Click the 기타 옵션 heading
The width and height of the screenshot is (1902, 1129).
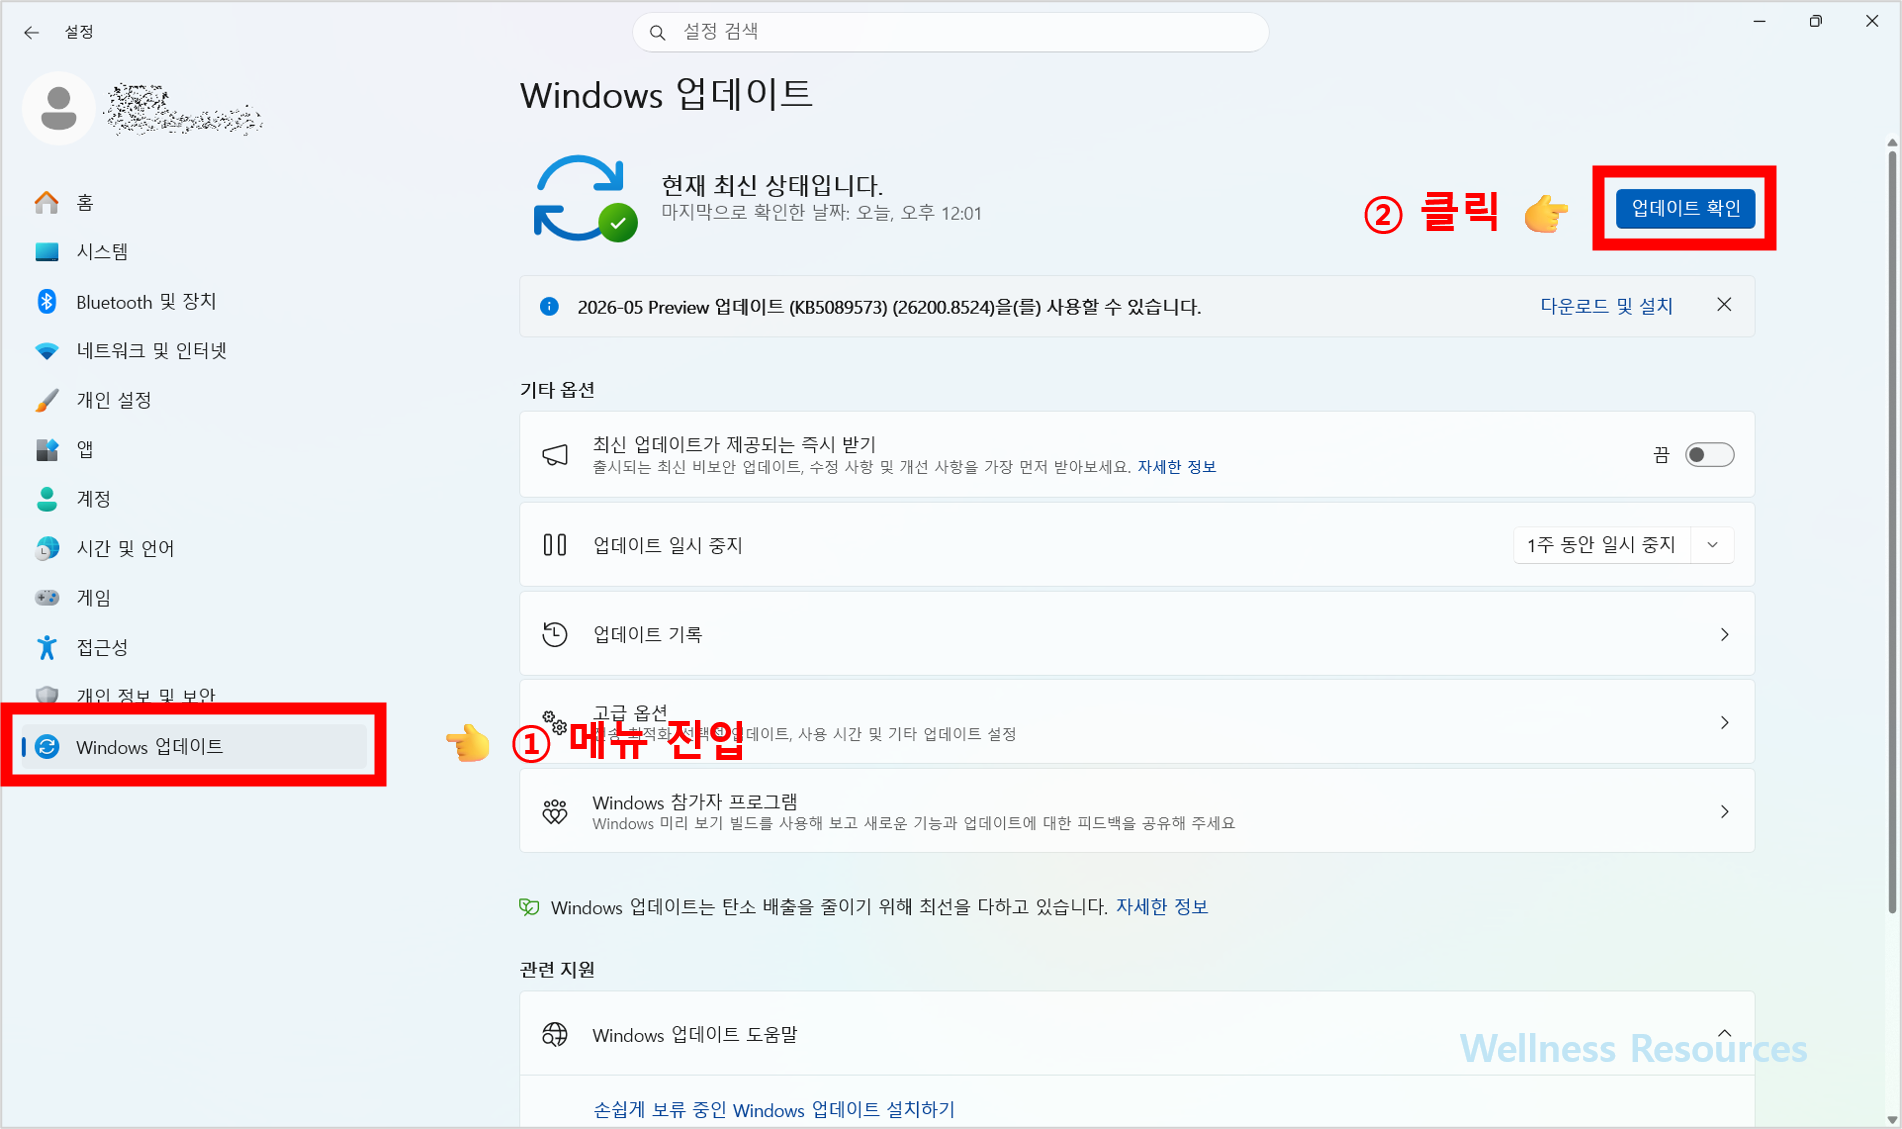[557, 390]
